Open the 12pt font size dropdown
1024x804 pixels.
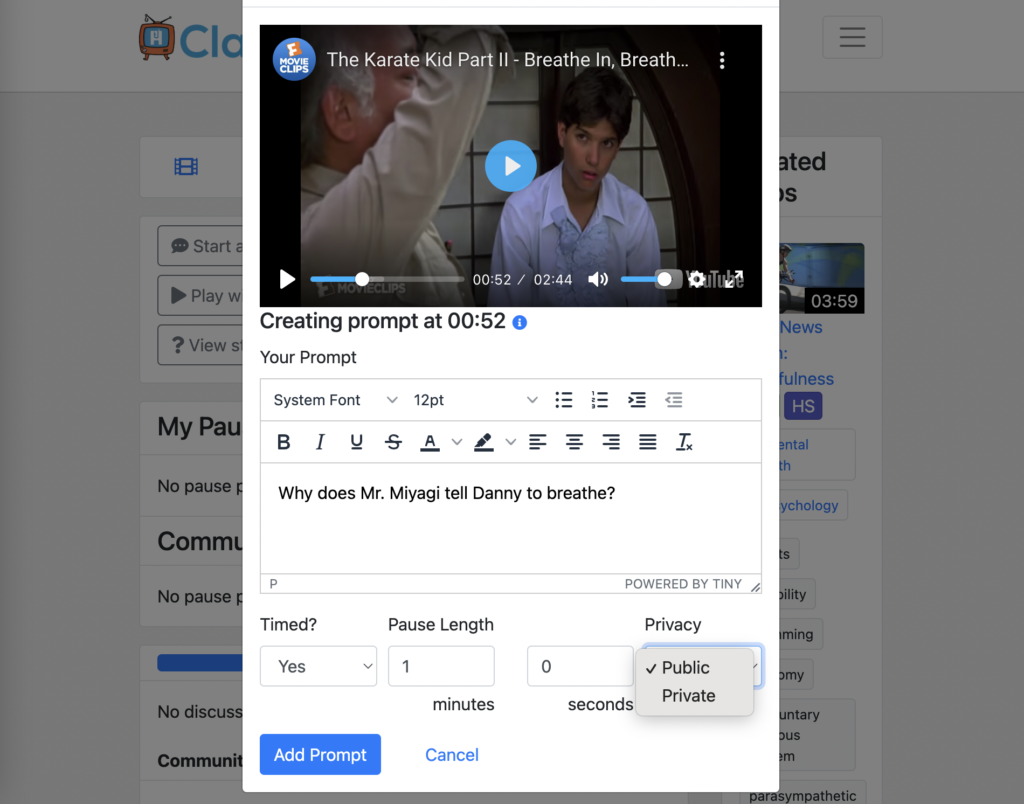[x=475, y=400]
